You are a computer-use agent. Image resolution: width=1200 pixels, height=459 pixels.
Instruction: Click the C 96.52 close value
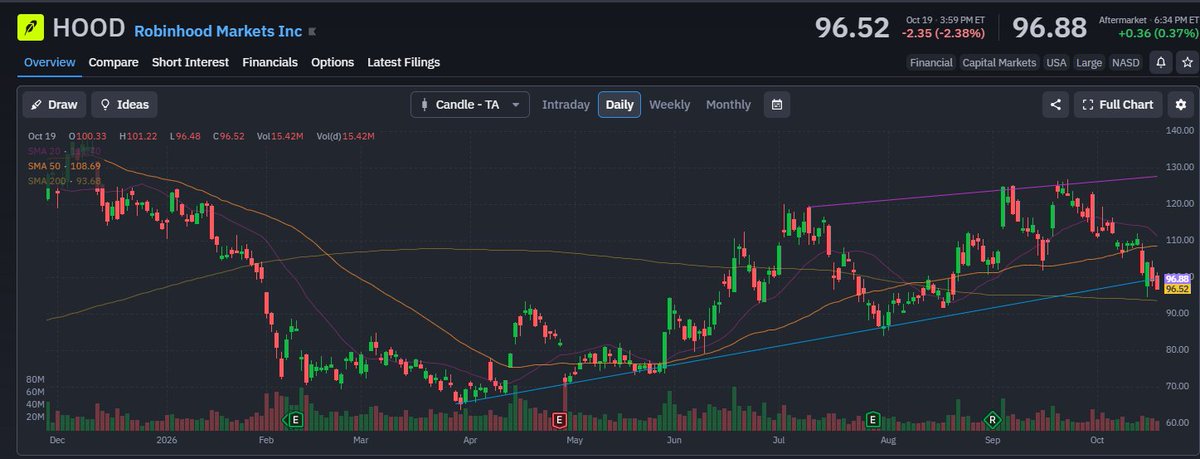point(227,136)
